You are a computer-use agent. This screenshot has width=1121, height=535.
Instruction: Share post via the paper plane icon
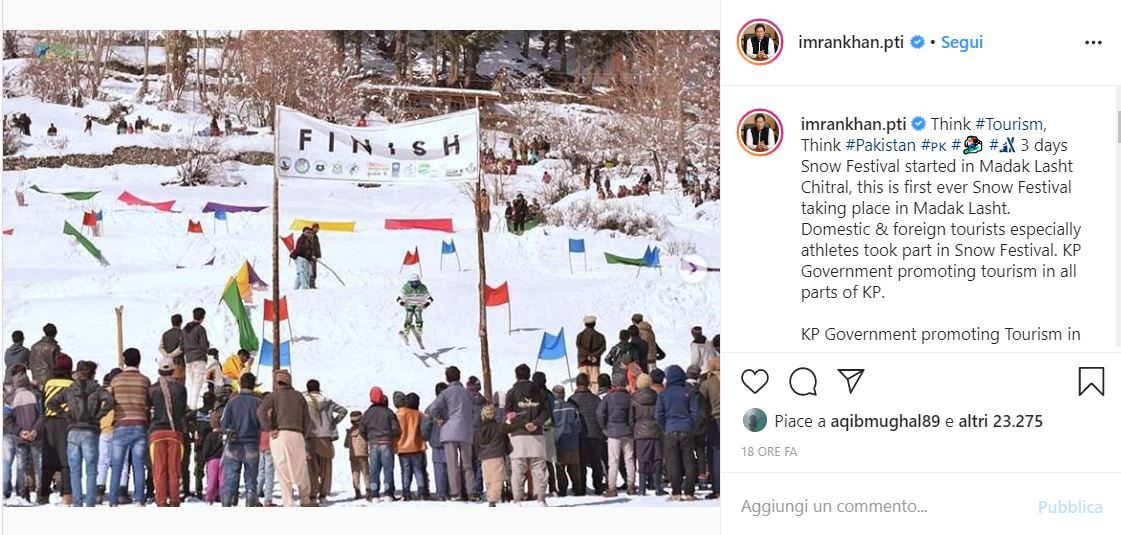851,381
